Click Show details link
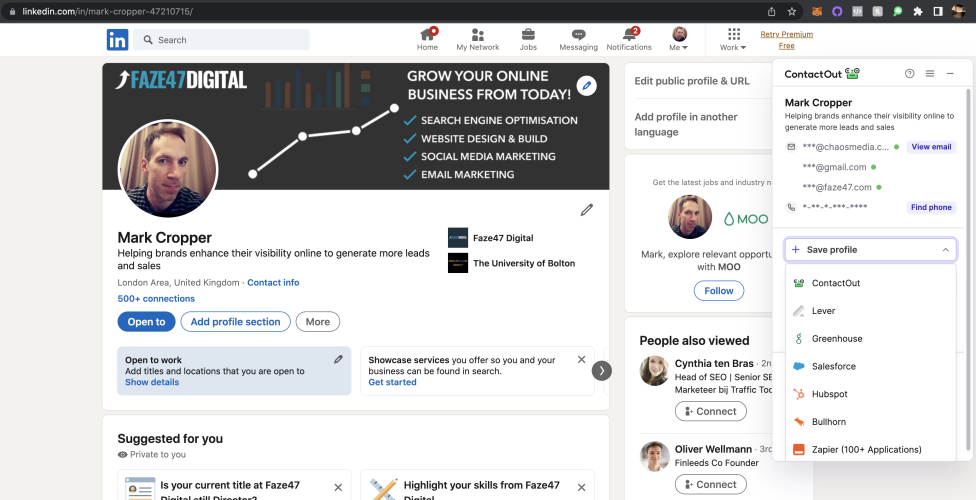The image size is (976, 500). point(152,382)
